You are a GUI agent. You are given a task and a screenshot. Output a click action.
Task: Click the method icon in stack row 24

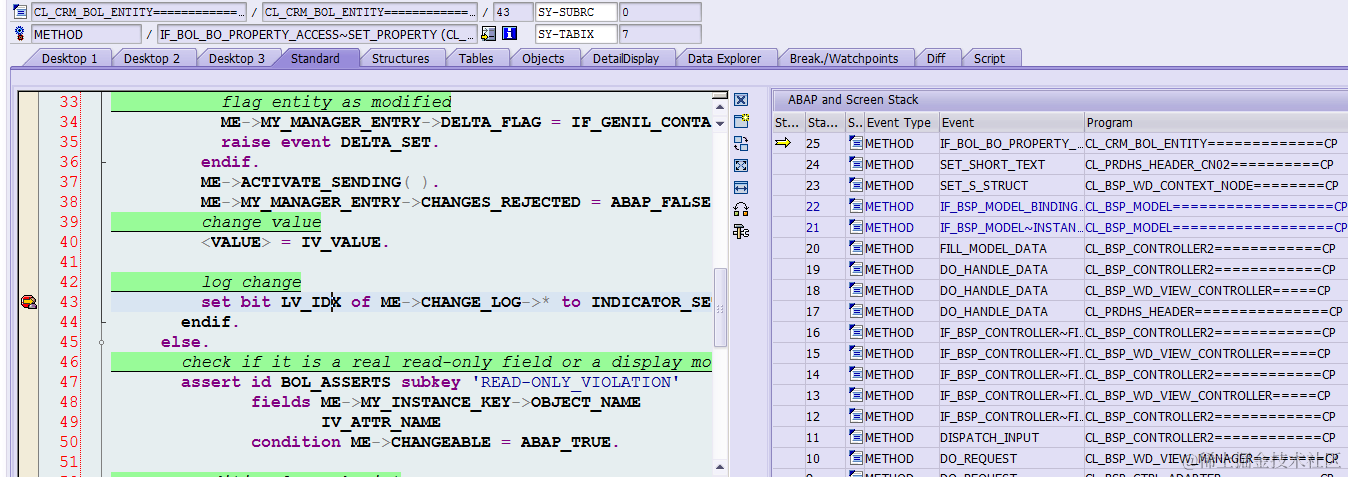pos(856,165)
